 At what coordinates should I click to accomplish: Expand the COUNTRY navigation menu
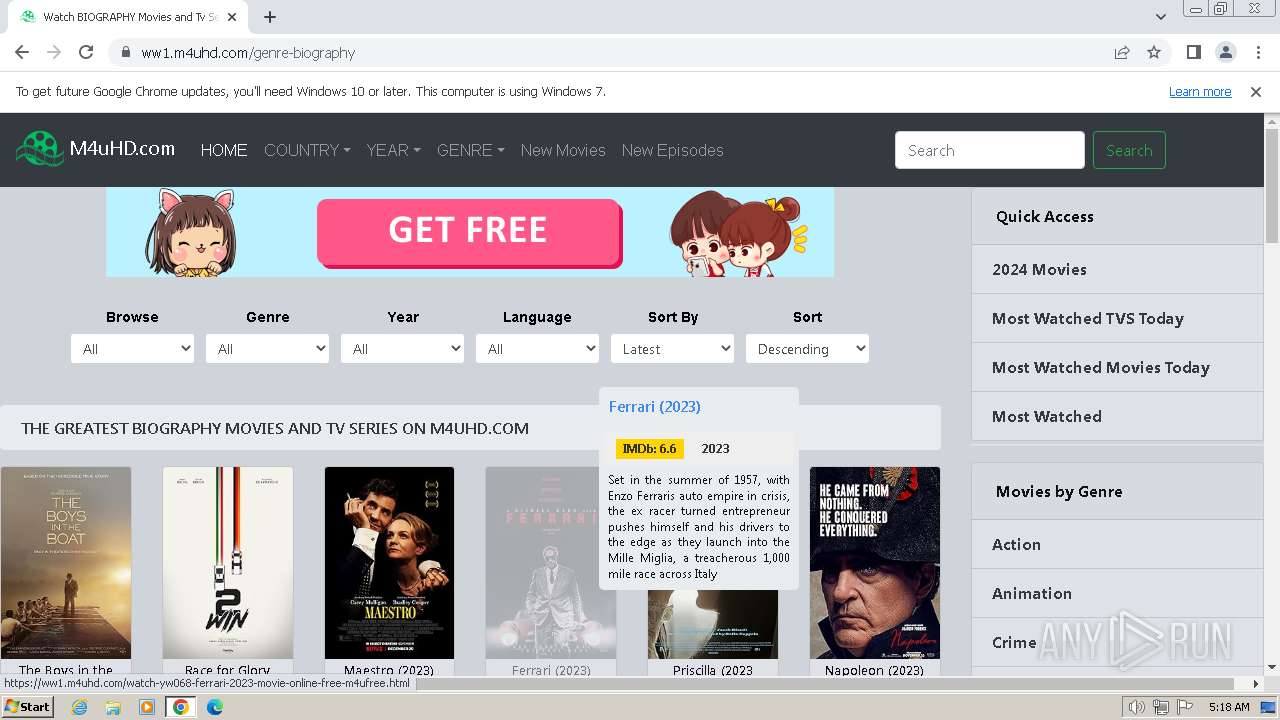307,150
